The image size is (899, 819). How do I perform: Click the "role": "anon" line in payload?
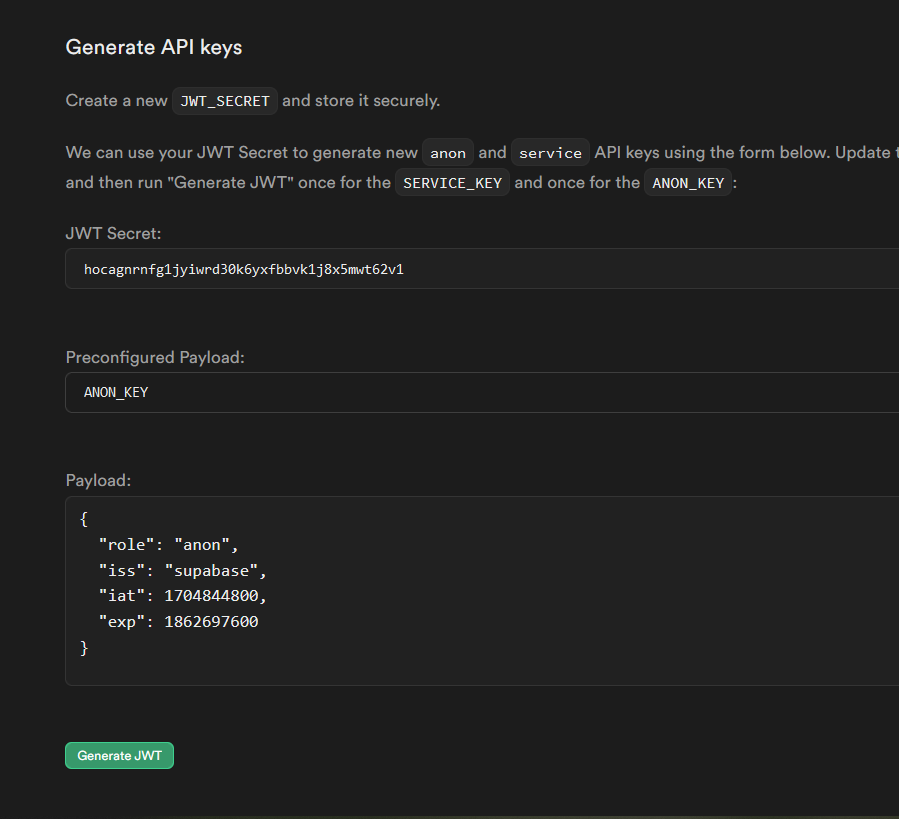(x=169, y=545)
